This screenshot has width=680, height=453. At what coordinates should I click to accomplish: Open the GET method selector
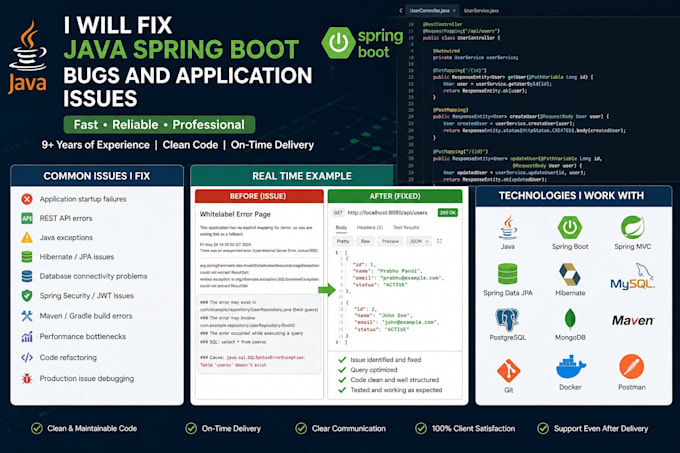tap(338, 213)
